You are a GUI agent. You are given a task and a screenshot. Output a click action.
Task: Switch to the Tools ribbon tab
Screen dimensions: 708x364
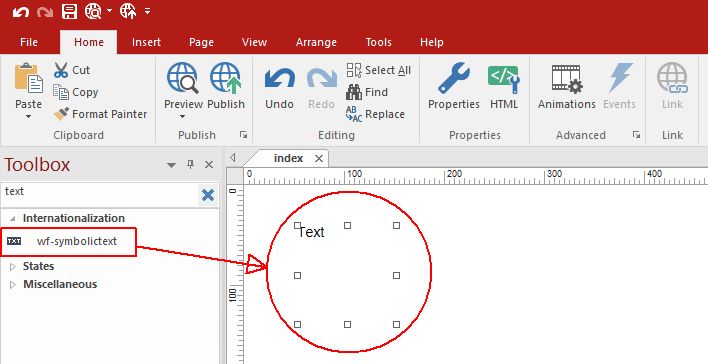(x=378, y=42)
